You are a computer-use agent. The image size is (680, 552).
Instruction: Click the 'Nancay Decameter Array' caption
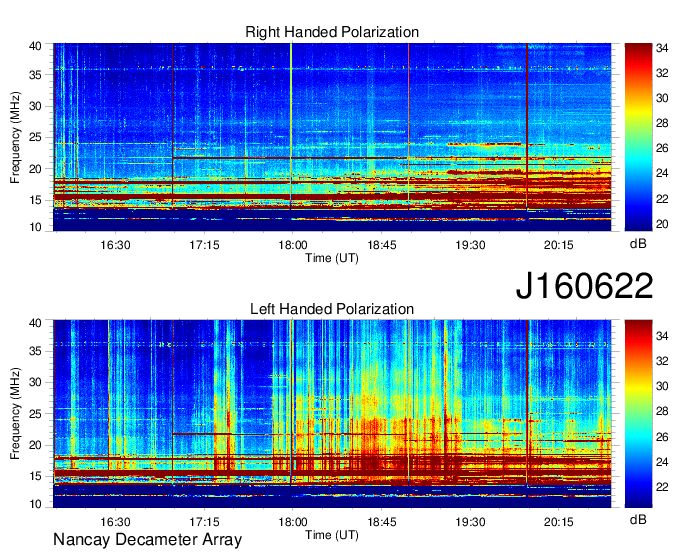(x=147, y=540)
